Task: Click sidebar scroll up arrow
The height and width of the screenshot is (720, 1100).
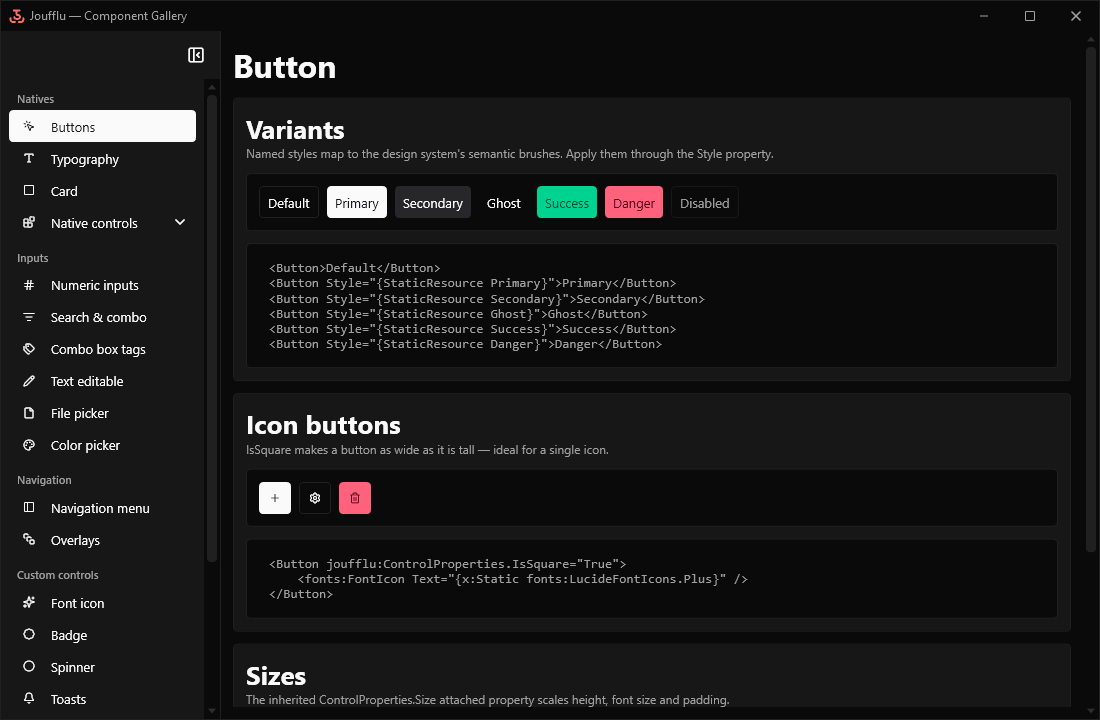Action: click(212, 87)
